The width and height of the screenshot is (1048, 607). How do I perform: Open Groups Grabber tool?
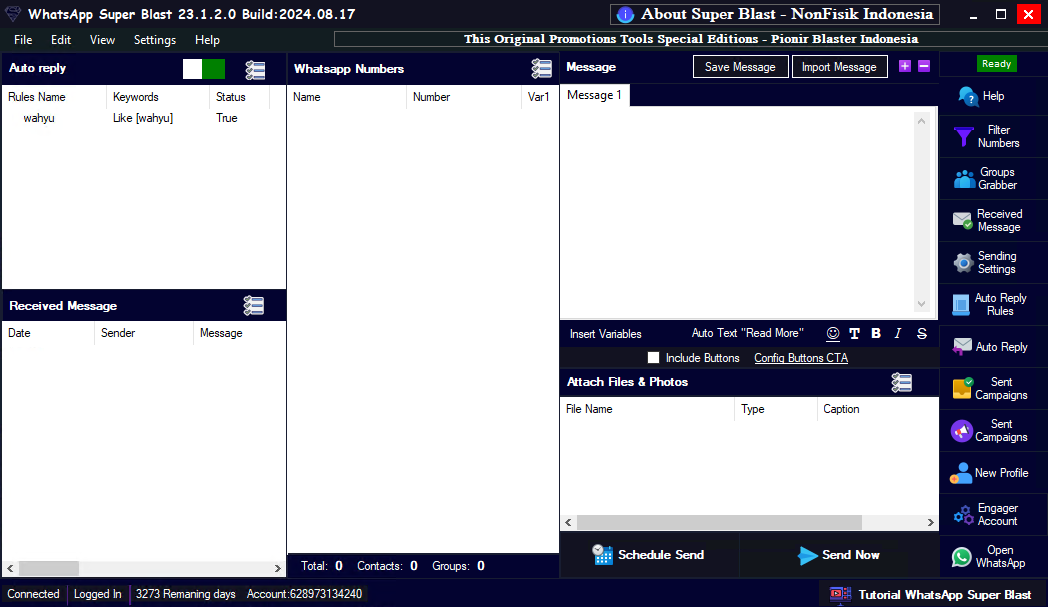point(993,178)
